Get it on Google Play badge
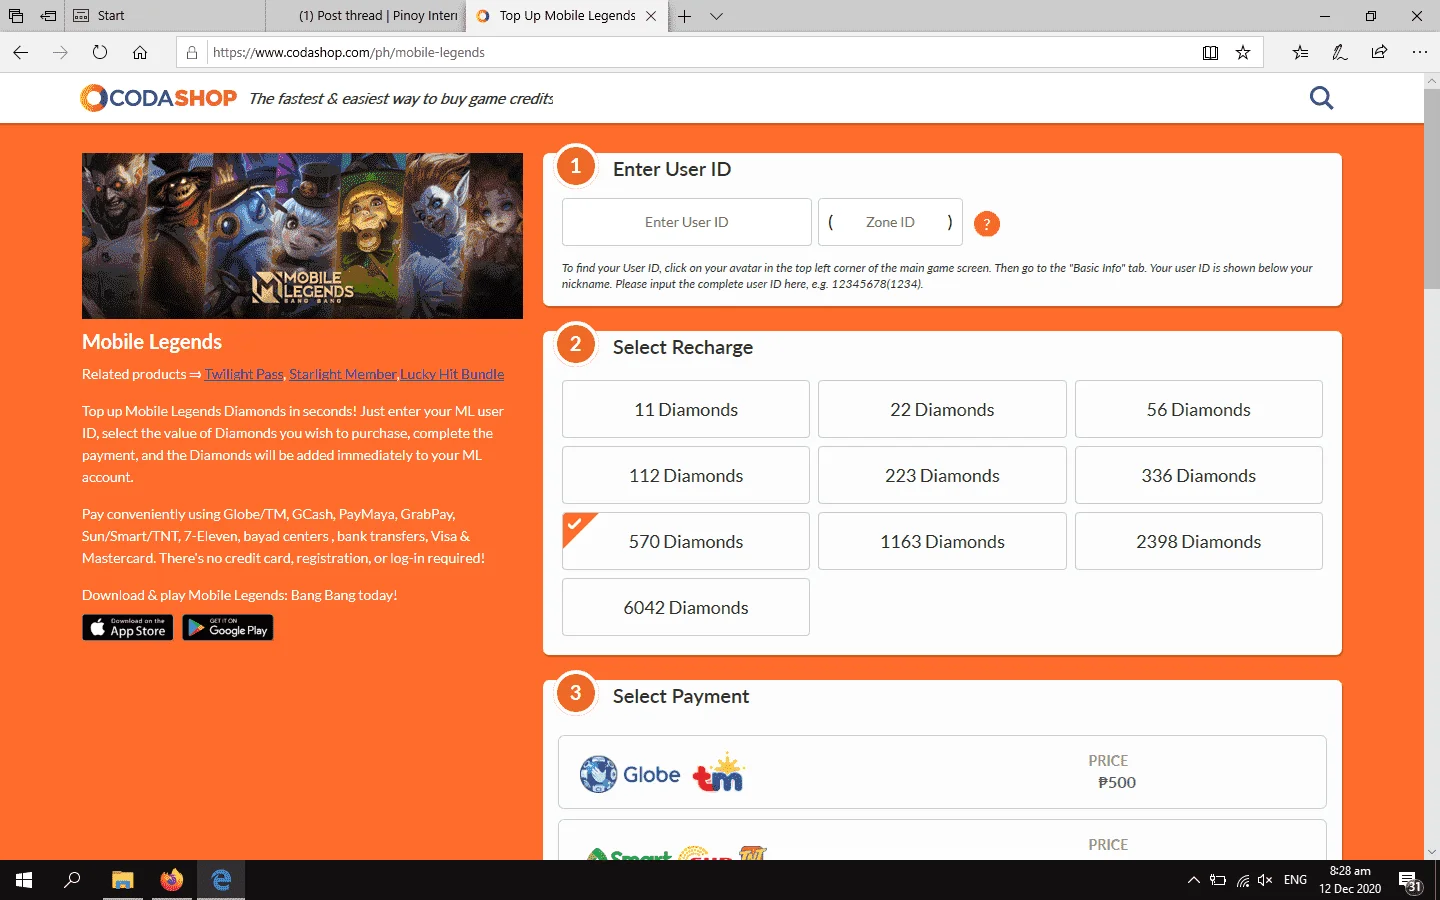The width and height of the screenshot is (1440, 900). point(228,628)
